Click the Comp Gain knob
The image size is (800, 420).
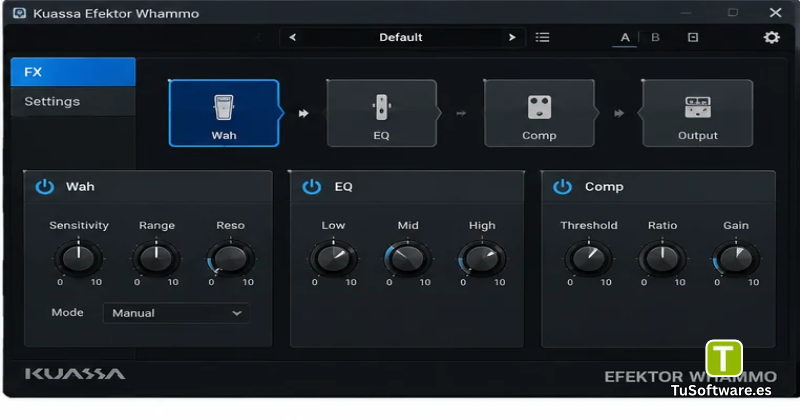(x=736, y=258)
